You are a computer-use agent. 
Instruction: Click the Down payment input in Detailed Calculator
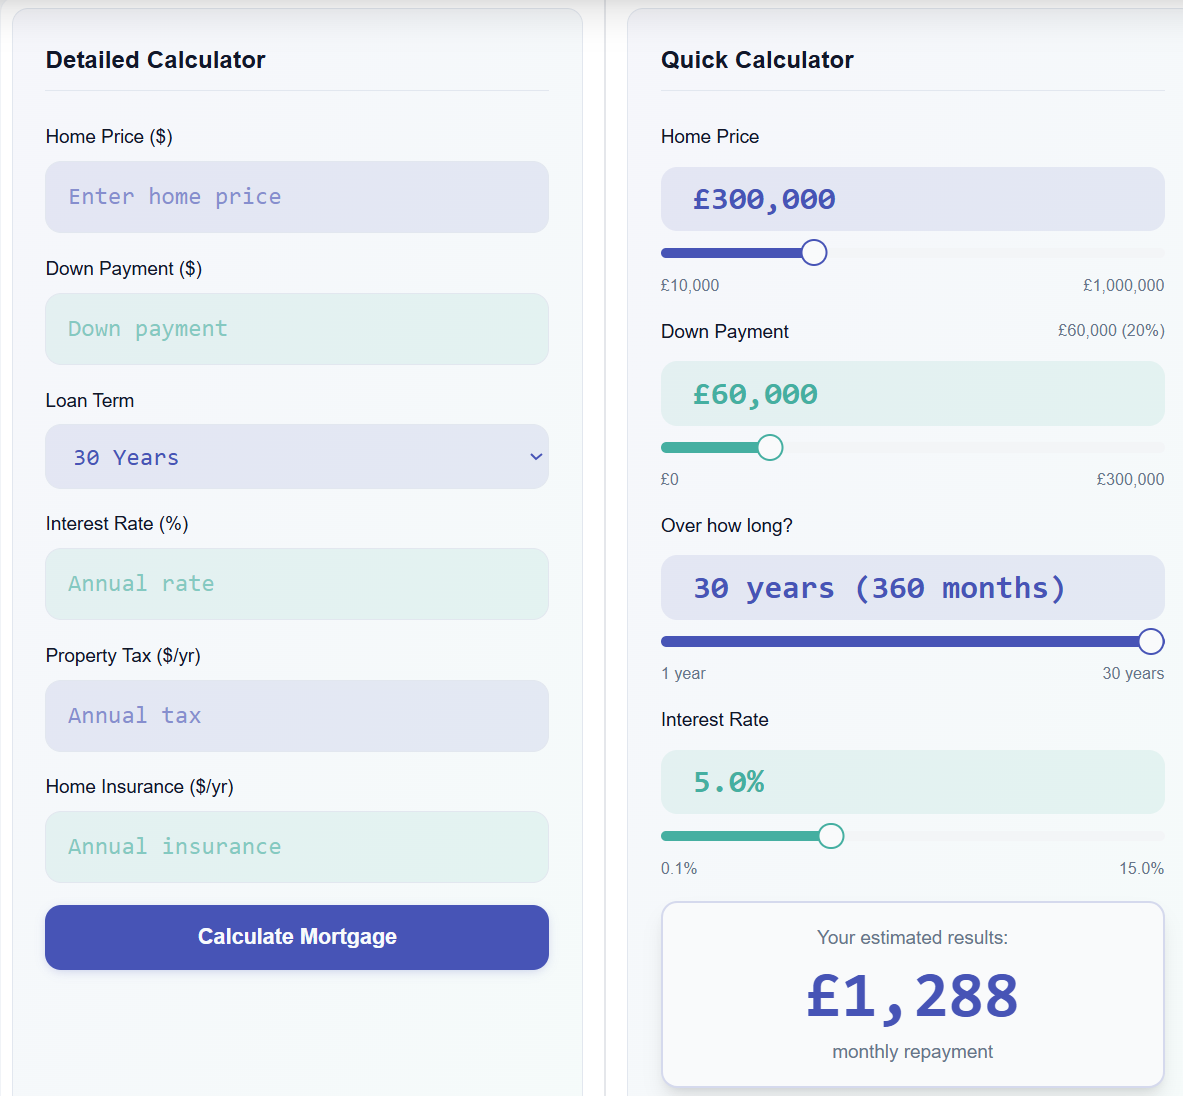click(x=296, y=329)
